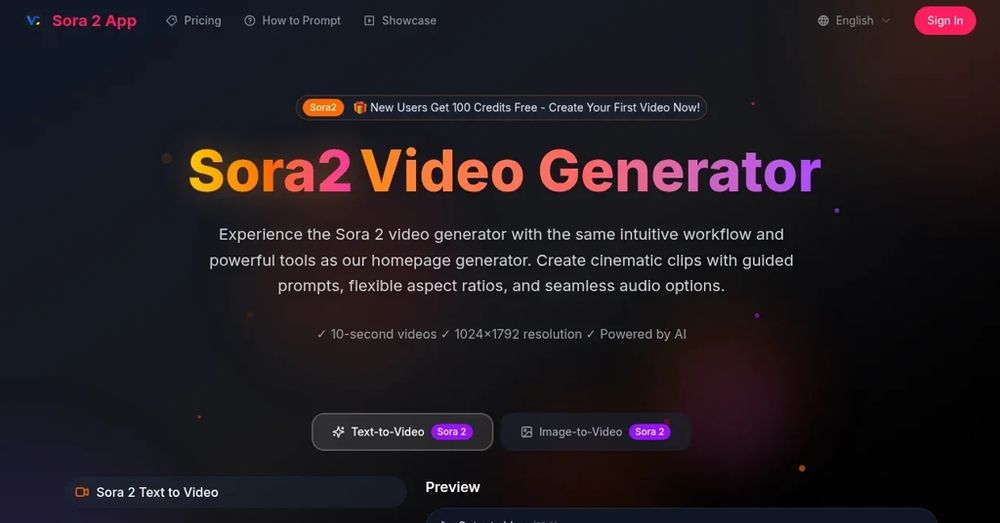Screen dimensions: 1000x523
Task: Open the Showcase page
Action: click(400, 21)
